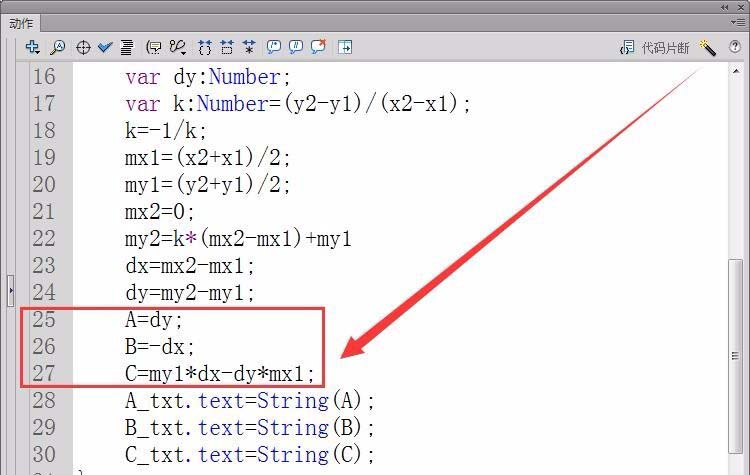This screenshot has height=475, width=750.
Task: Expand the left side pane handle
Action: pyautogui.click(x=11, y=290)
